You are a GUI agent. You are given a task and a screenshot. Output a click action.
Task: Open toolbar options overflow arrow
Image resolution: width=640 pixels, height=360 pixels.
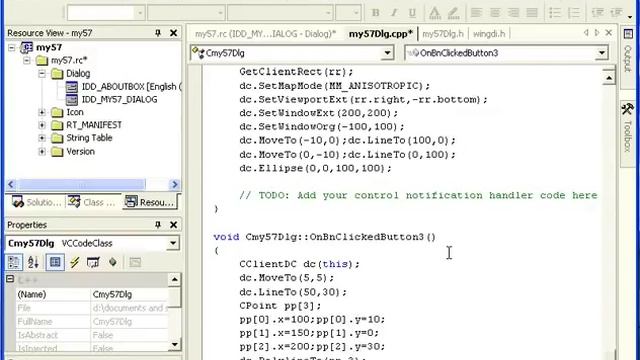pos(630,16)
